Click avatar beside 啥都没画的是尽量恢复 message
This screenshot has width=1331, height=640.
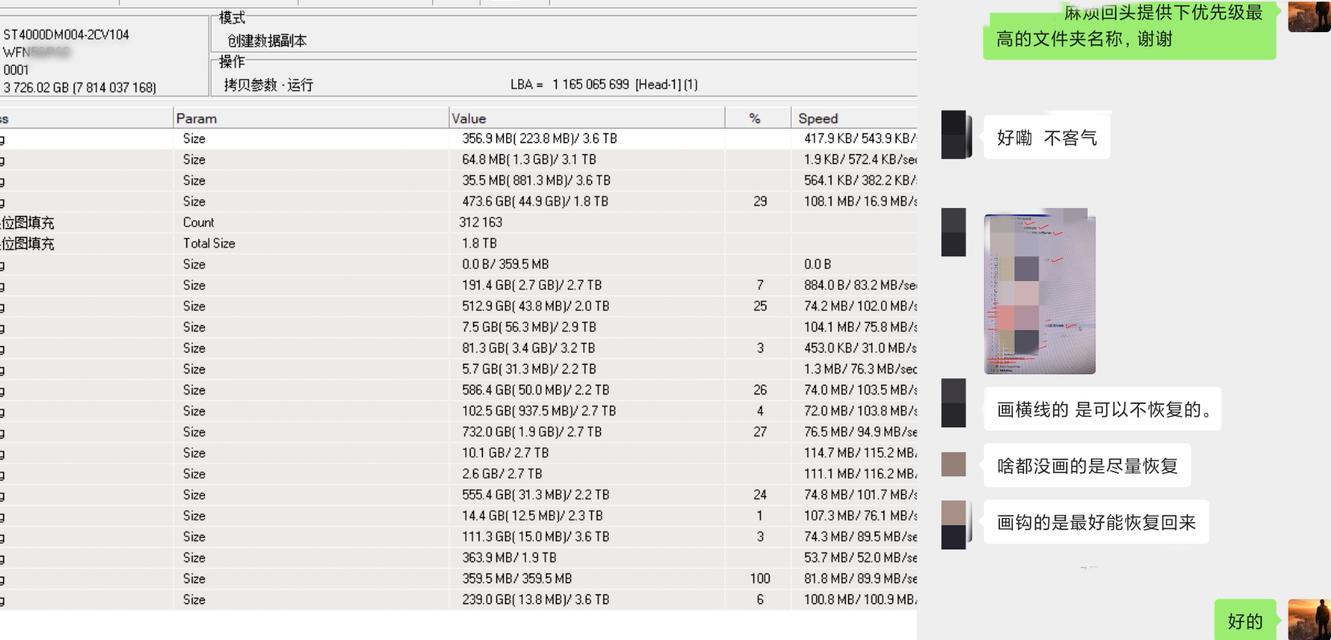pos(954,464)
